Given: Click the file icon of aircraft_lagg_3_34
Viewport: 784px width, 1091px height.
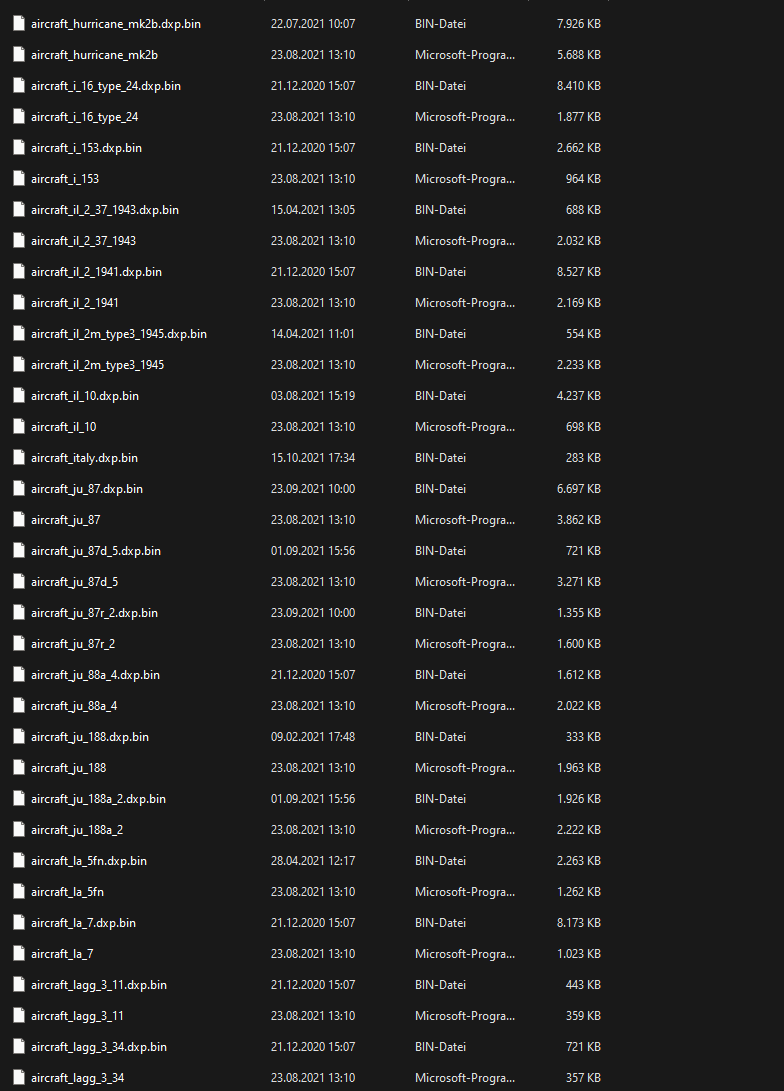Looking at the screenshot, I should [x=19, y=1078].
